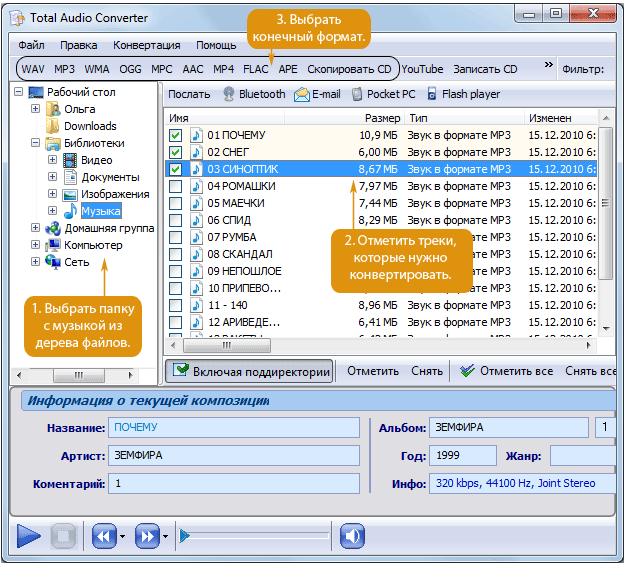The height and width of the screenshot is (565, 625).
Task: Click the rewind button in player
Action: [104, 536]
